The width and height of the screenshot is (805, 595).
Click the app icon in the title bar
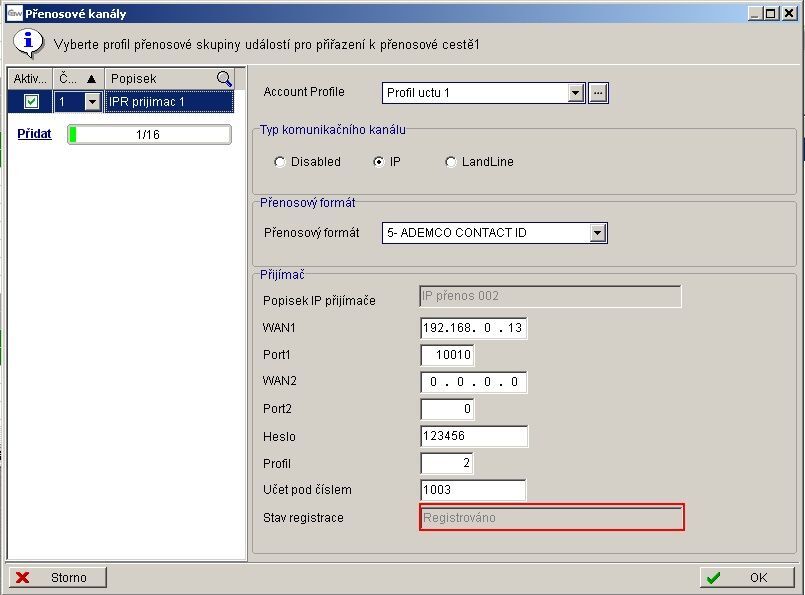click(15, 13)
